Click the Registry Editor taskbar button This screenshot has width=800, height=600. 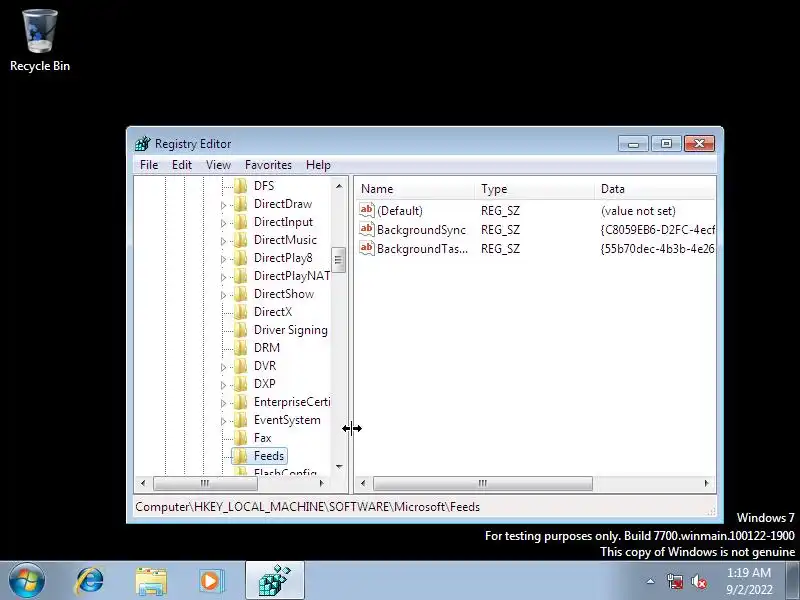(x=275, y=581)
